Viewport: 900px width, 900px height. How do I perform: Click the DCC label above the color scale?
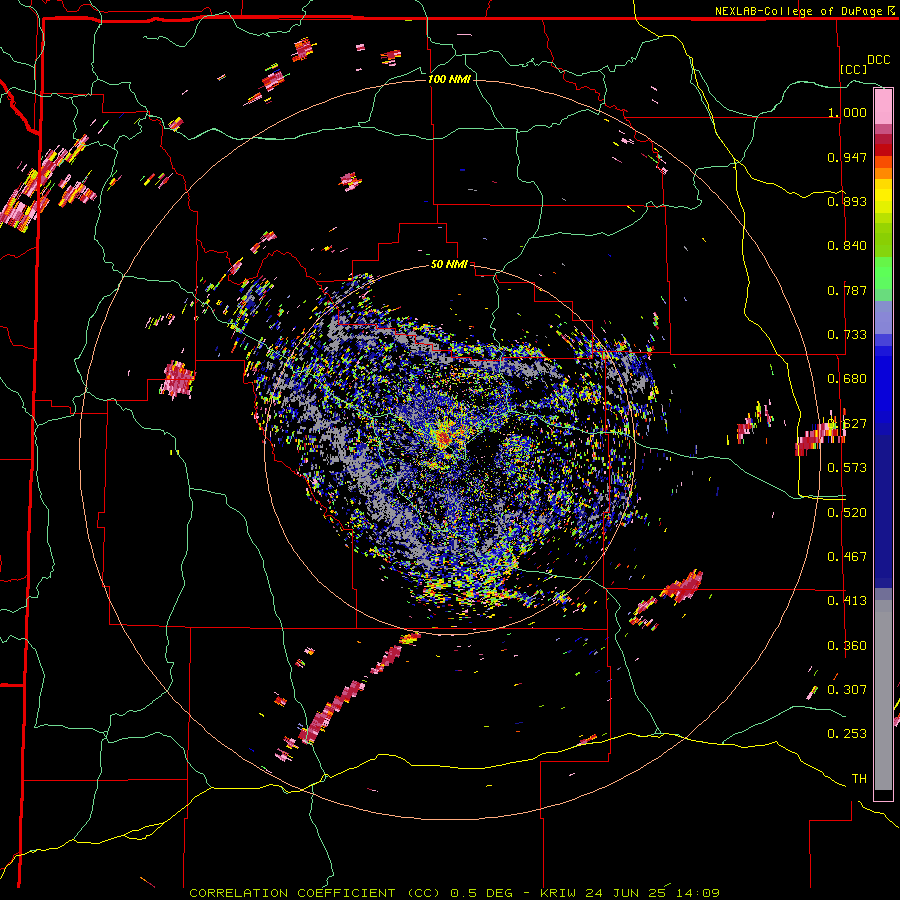pyautogui.click(x=879, y=60)
